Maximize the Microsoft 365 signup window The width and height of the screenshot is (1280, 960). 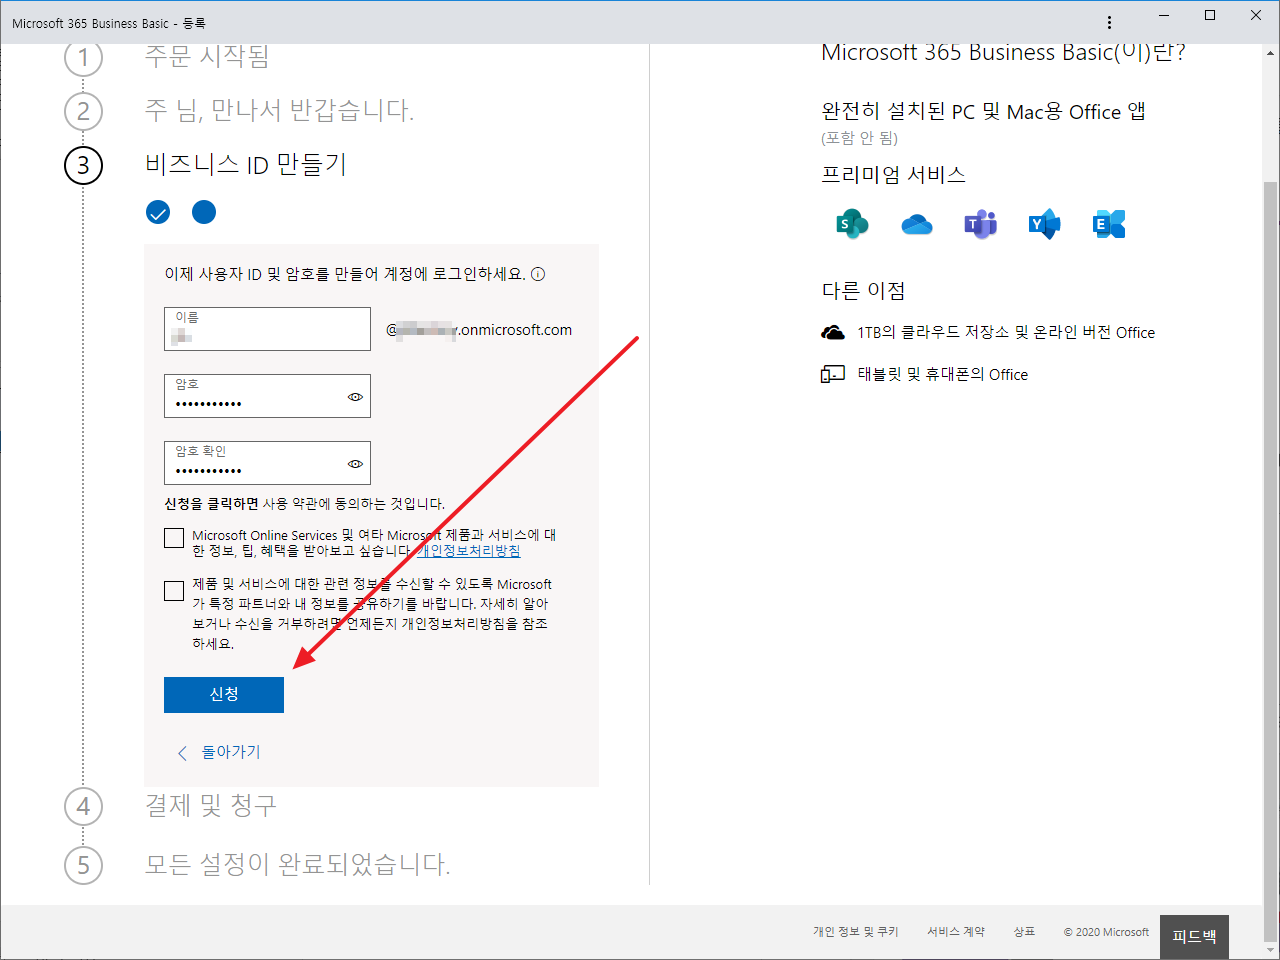point(1210,15)
